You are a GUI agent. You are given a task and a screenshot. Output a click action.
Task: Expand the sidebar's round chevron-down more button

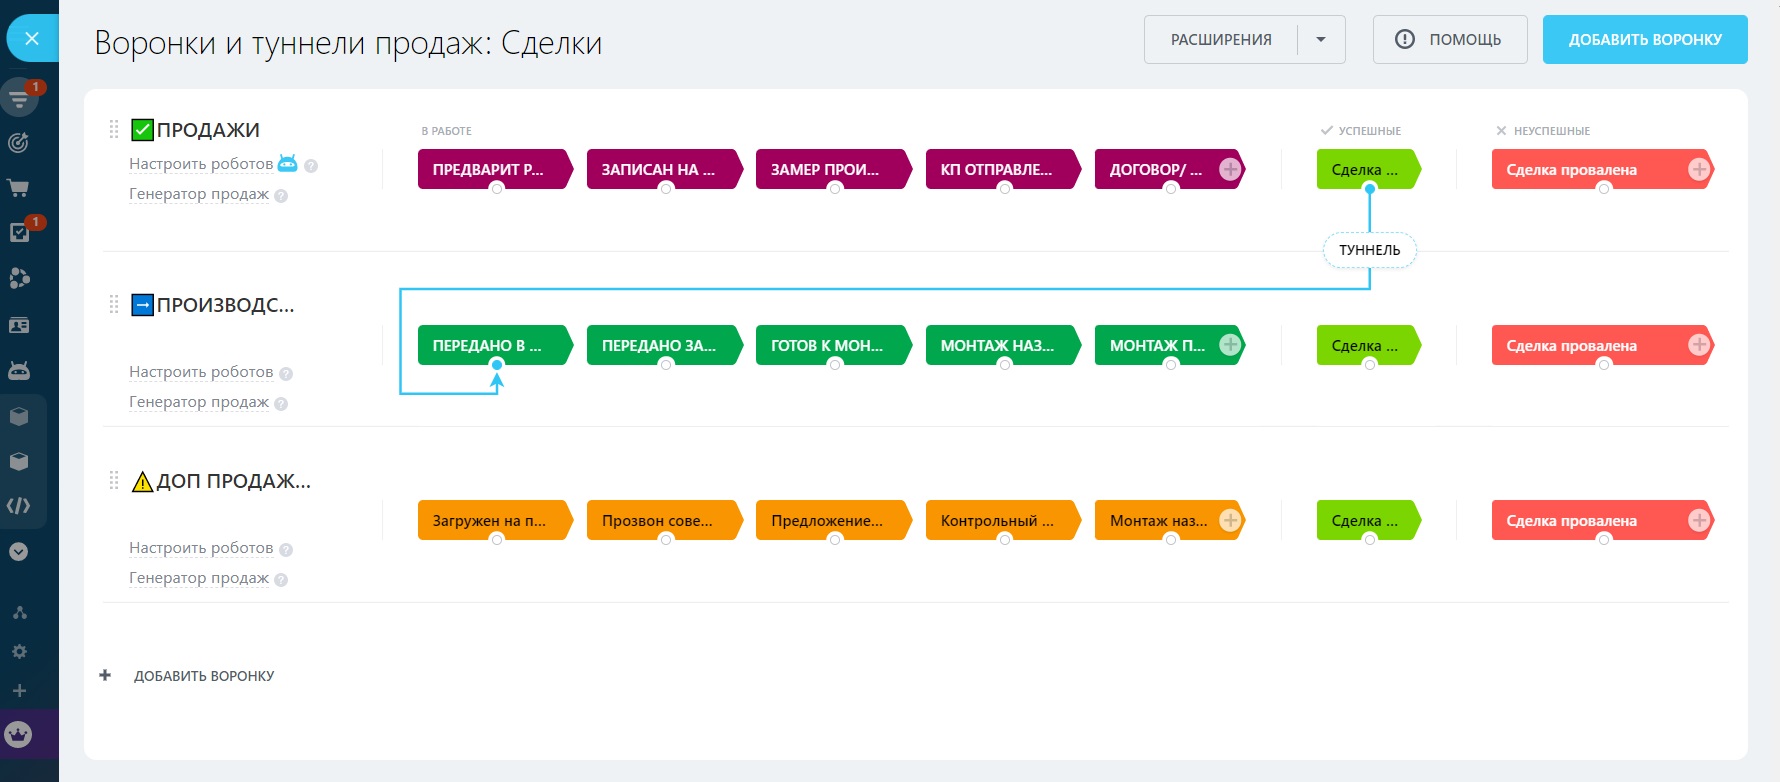point(19,551)
